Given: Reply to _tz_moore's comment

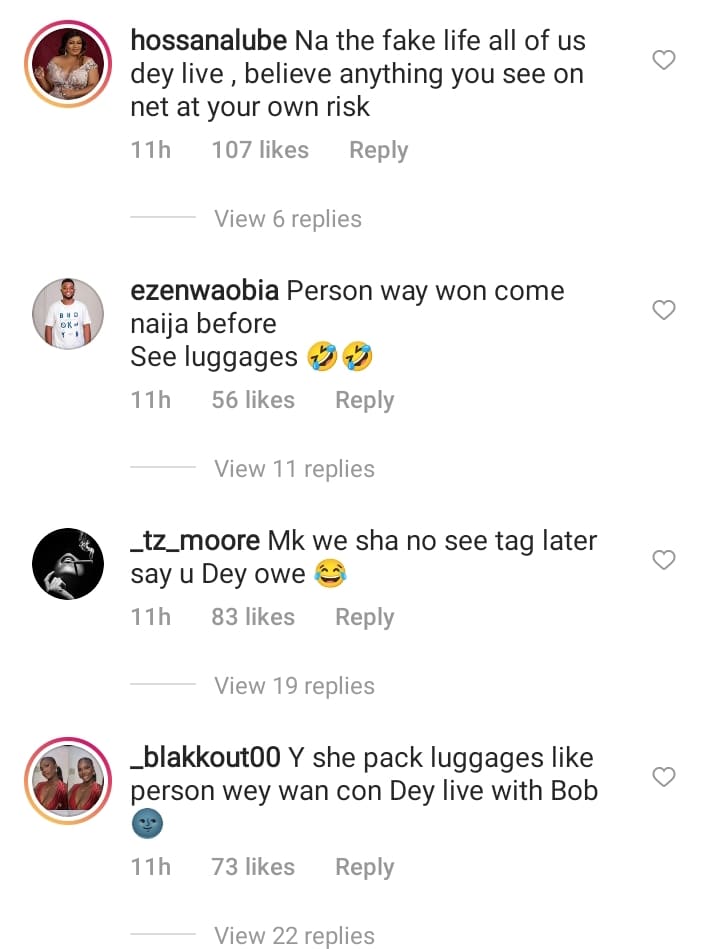Looking at the screenshot, I should click(365, 617).
